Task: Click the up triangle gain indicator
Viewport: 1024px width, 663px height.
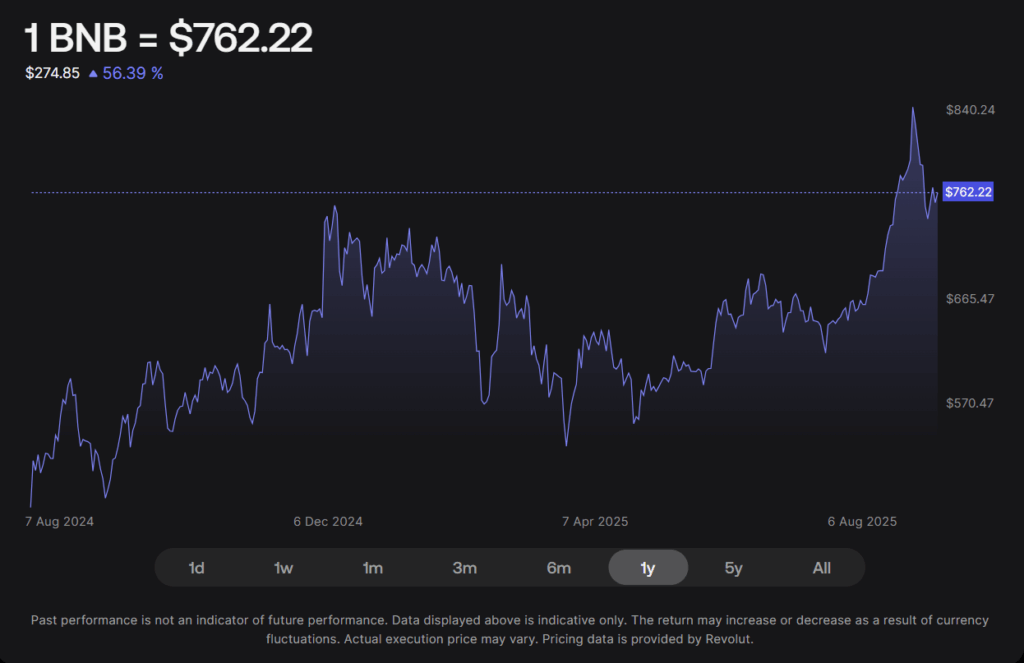Action: pos(93,74)
